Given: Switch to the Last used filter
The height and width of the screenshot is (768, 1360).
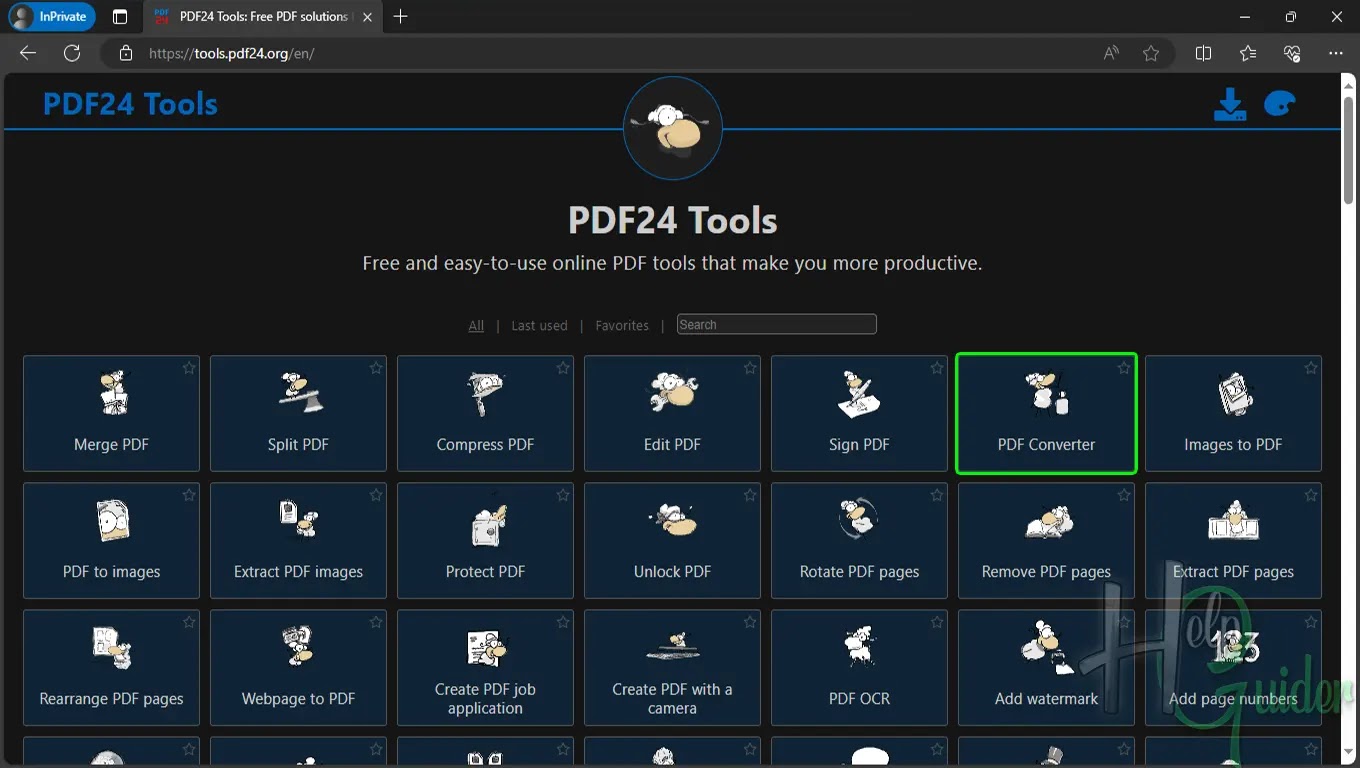Looking at the screenshot, I should click(x=539, y=325).
